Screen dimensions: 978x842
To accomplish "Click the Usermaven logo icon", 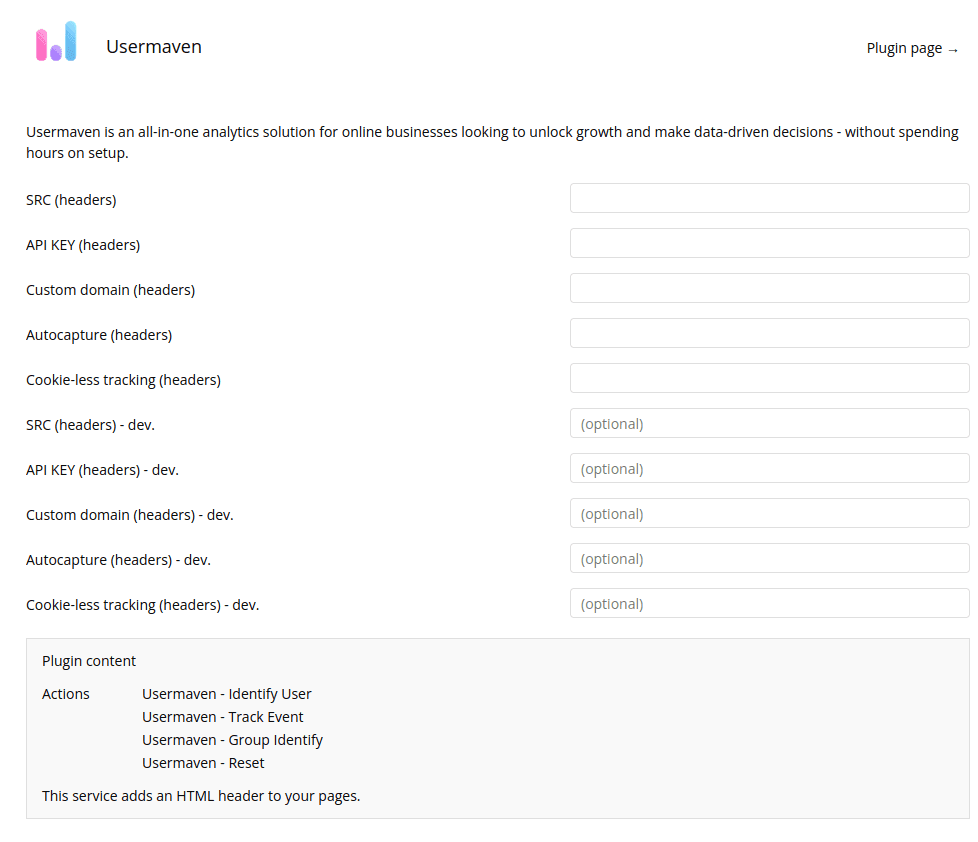I will (56, 42).
